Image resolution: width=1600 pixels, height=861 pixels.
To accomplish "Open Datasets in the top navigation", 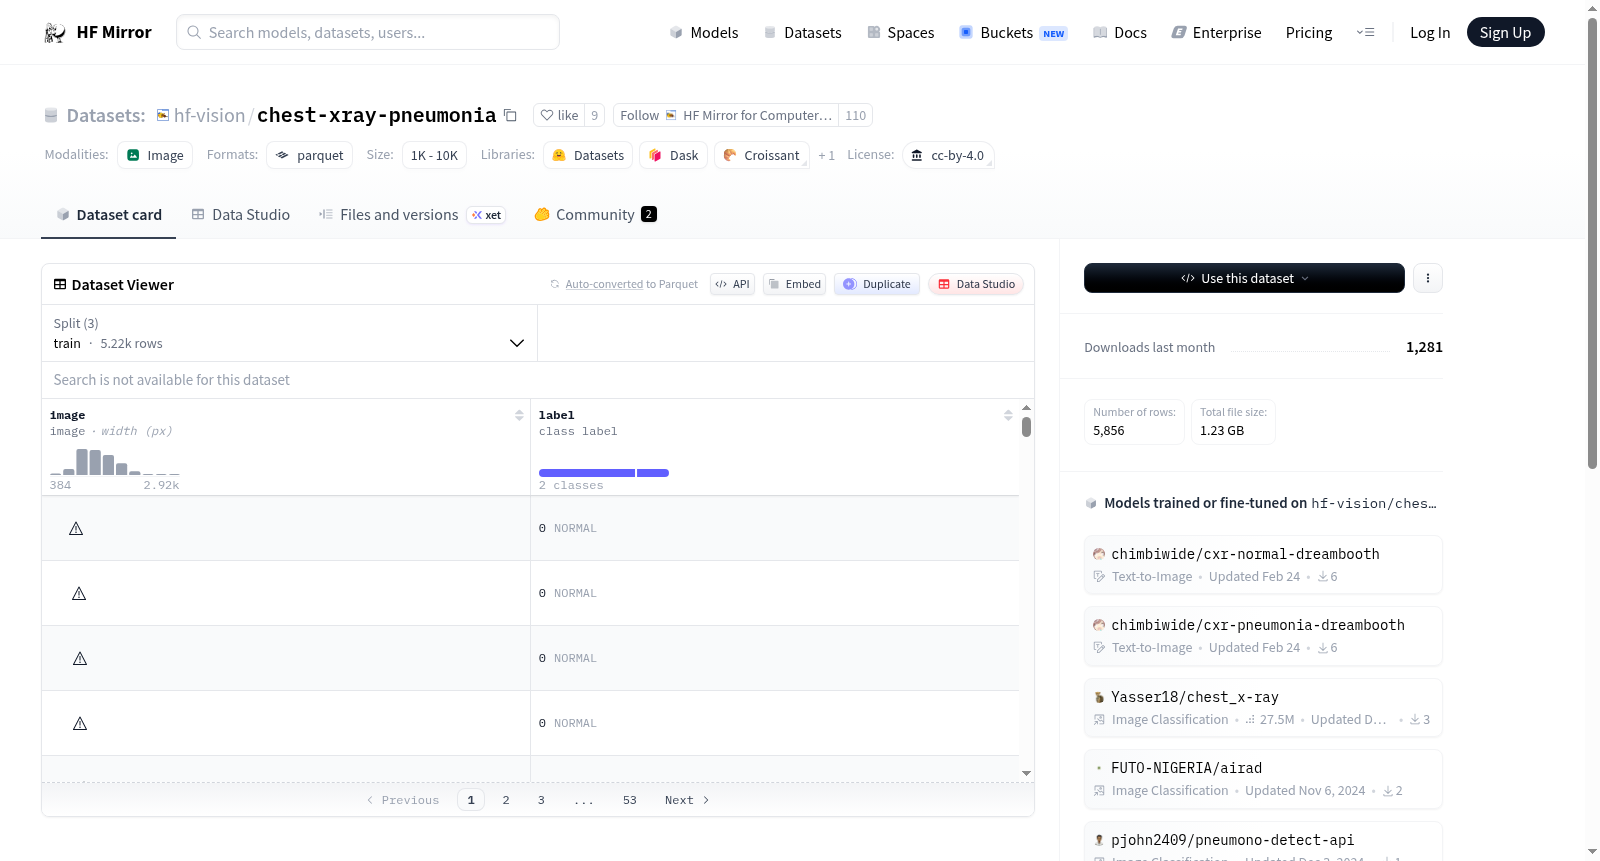I will 803,33.
